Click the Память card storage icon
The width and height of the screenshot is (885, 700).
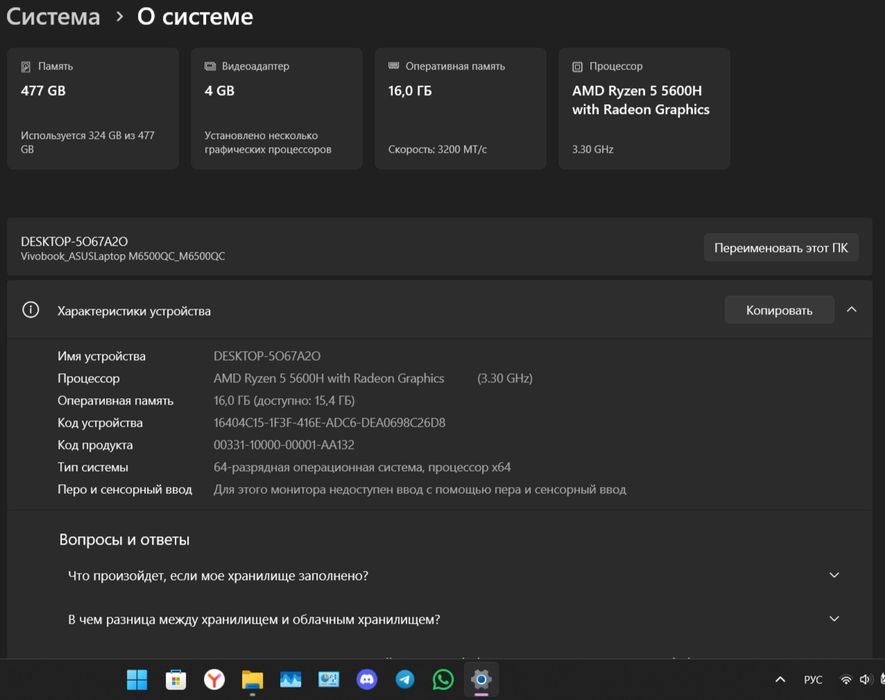(x=26, y=67)
